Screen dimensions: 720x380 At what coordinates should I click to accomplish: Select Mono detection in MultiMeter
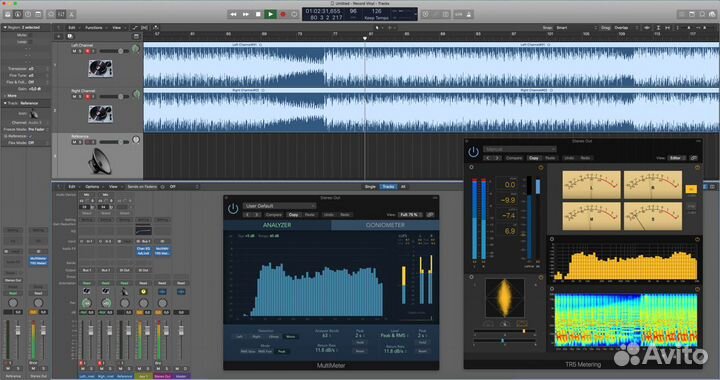tap(290, 336)
